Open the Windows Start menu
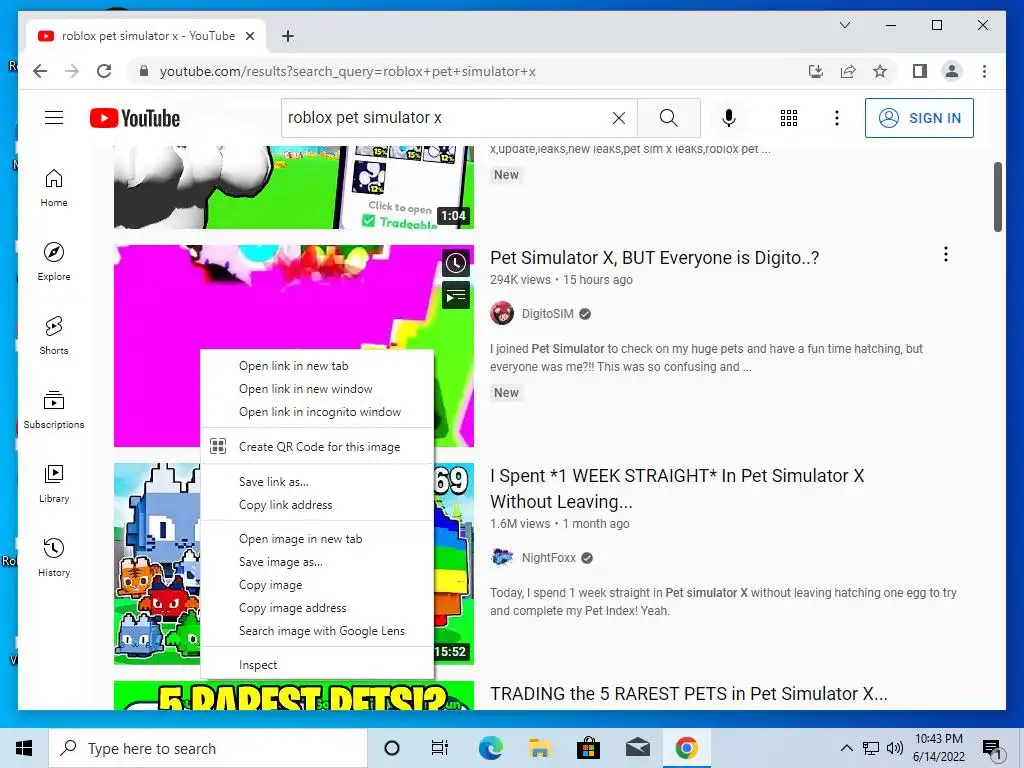The image size is (1024, 768). click(24, 748)
